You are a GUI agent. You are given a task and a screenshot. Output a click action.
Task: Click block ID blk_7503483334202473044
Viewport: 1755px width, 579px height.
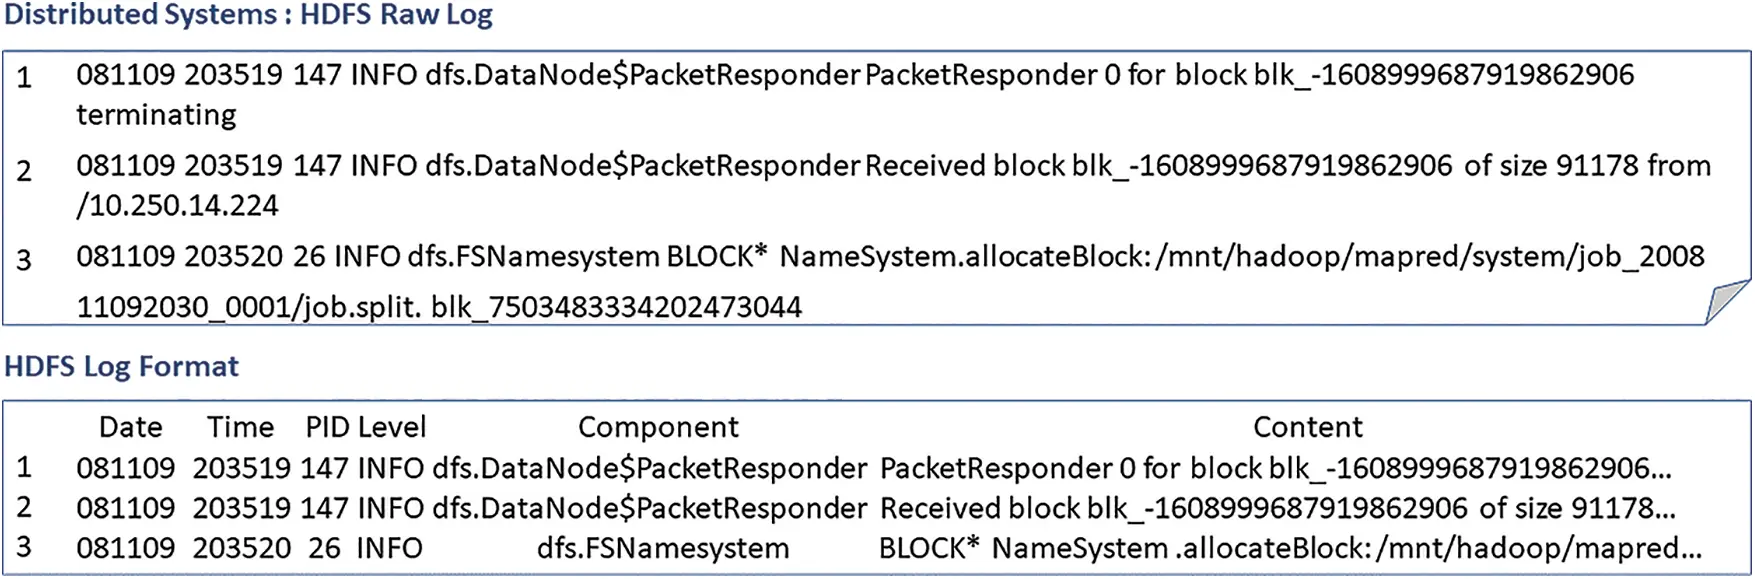point(616,307)
